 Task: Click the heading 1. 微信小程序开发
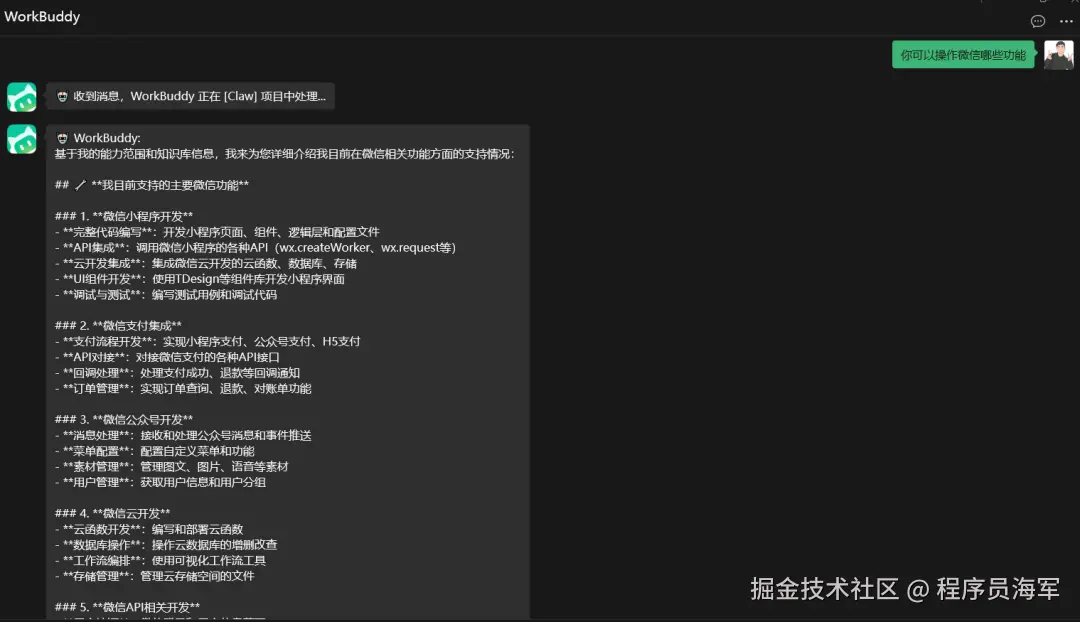pos(124,216)
